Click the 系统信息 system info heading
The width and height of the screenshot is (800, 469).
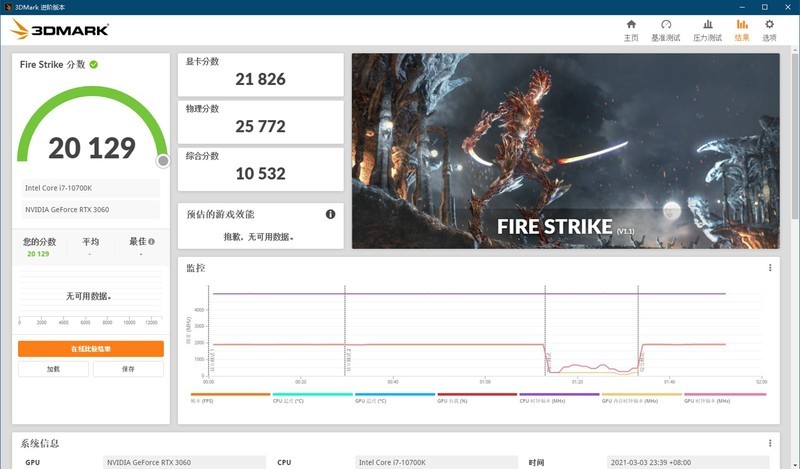tap(40, 443)
